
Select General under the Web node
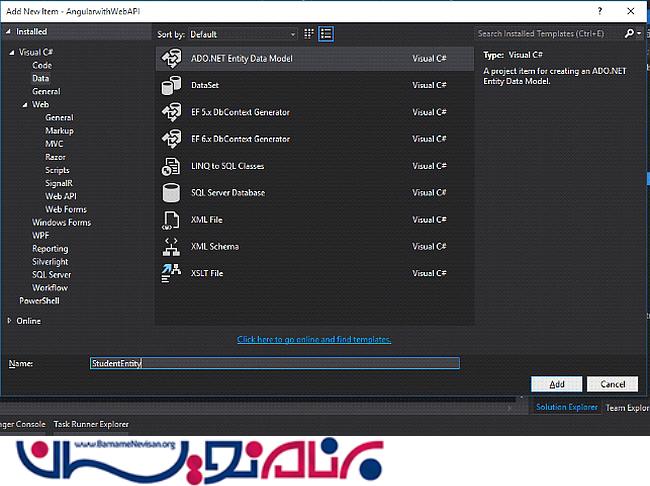click(59, 118)
